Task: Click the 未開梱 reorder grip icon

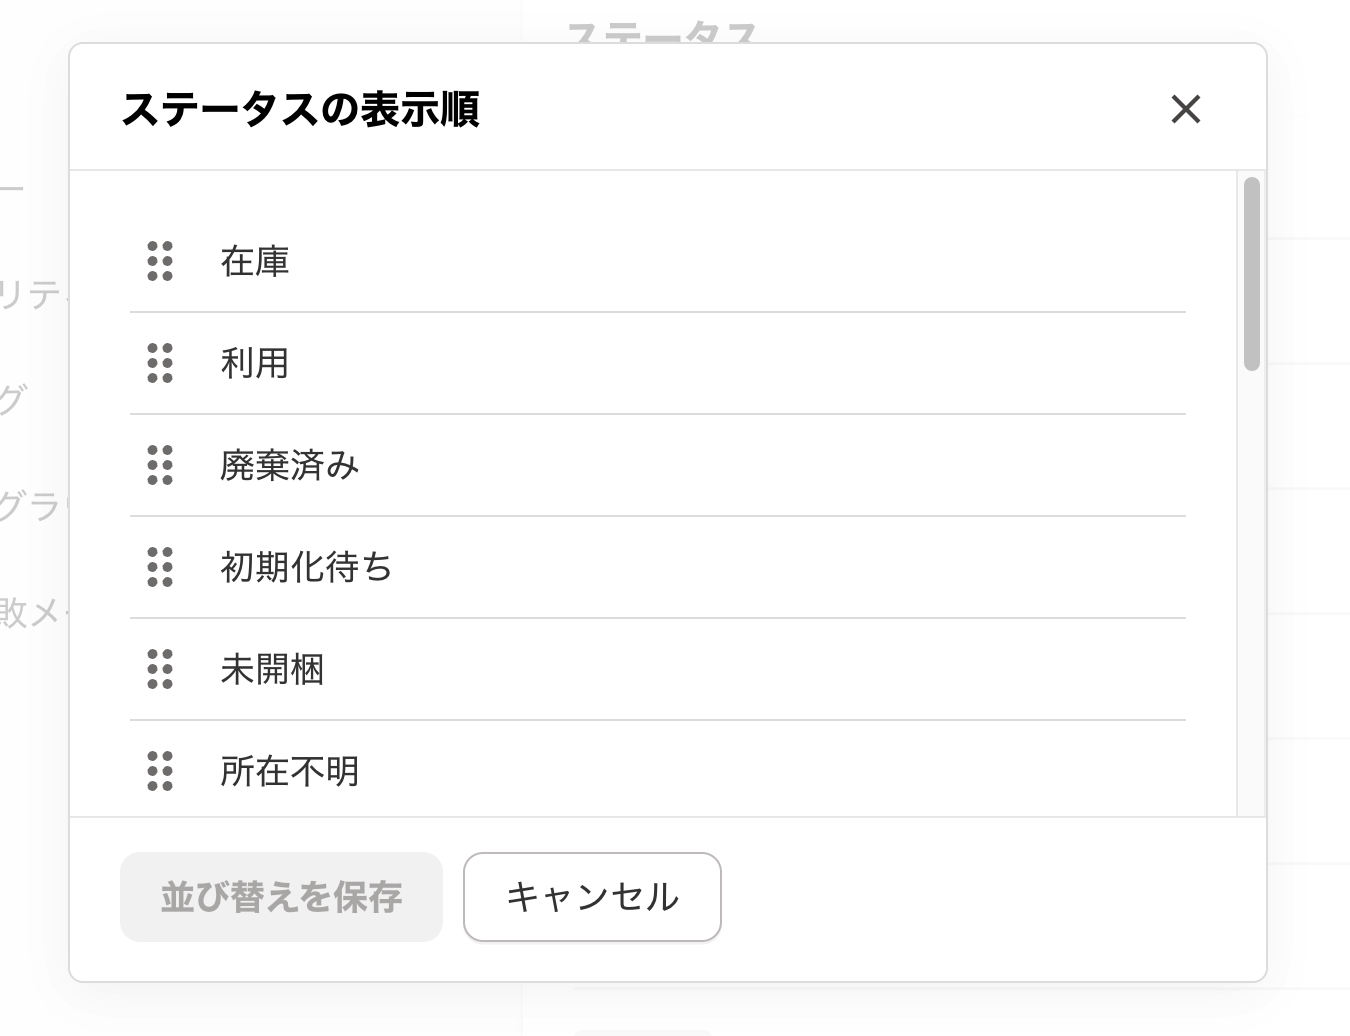Action: point(160,669)
